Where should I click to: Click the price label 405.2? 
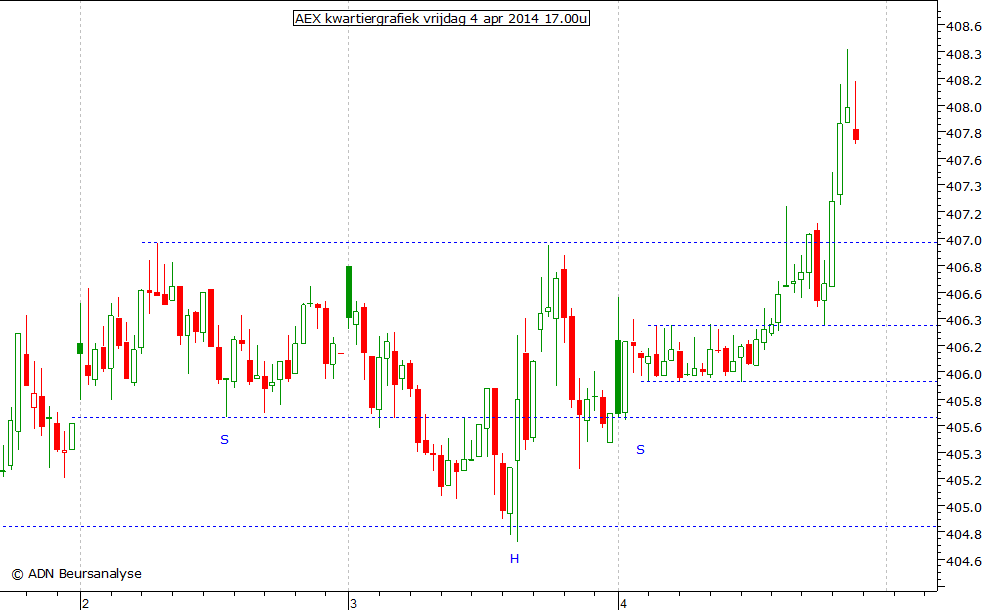click(964, 481)
